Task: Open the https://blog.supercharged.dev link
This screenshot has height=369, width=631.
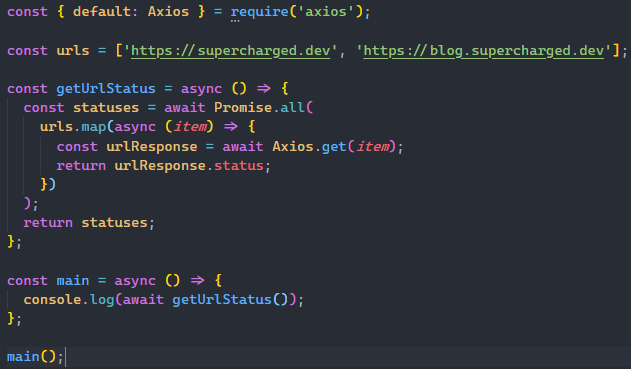Action: pyautogui.click(x=484, y=51)
